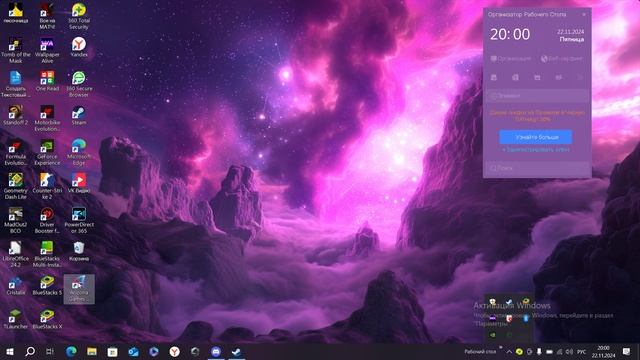Open taskbar search with the magnifier icon
Screen dimensions: 640x360
30,351
